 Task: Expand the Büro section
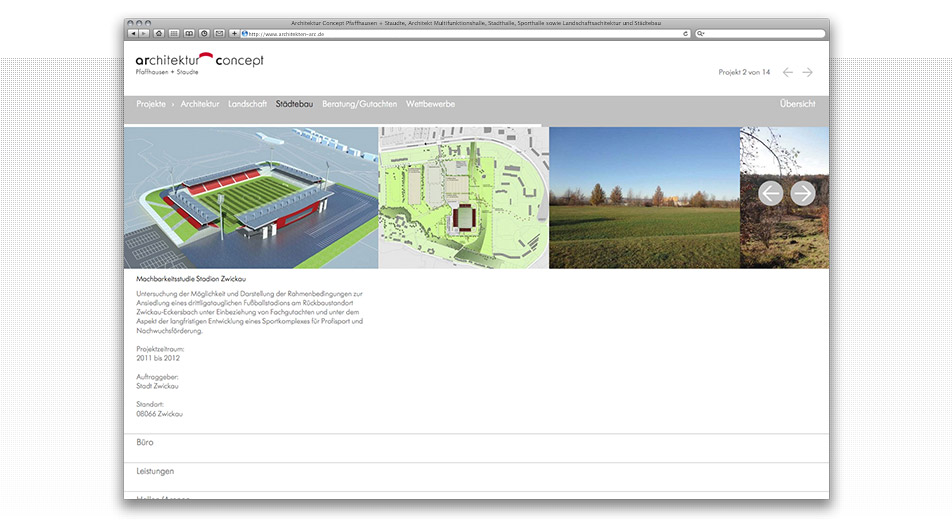coord(145,442)
